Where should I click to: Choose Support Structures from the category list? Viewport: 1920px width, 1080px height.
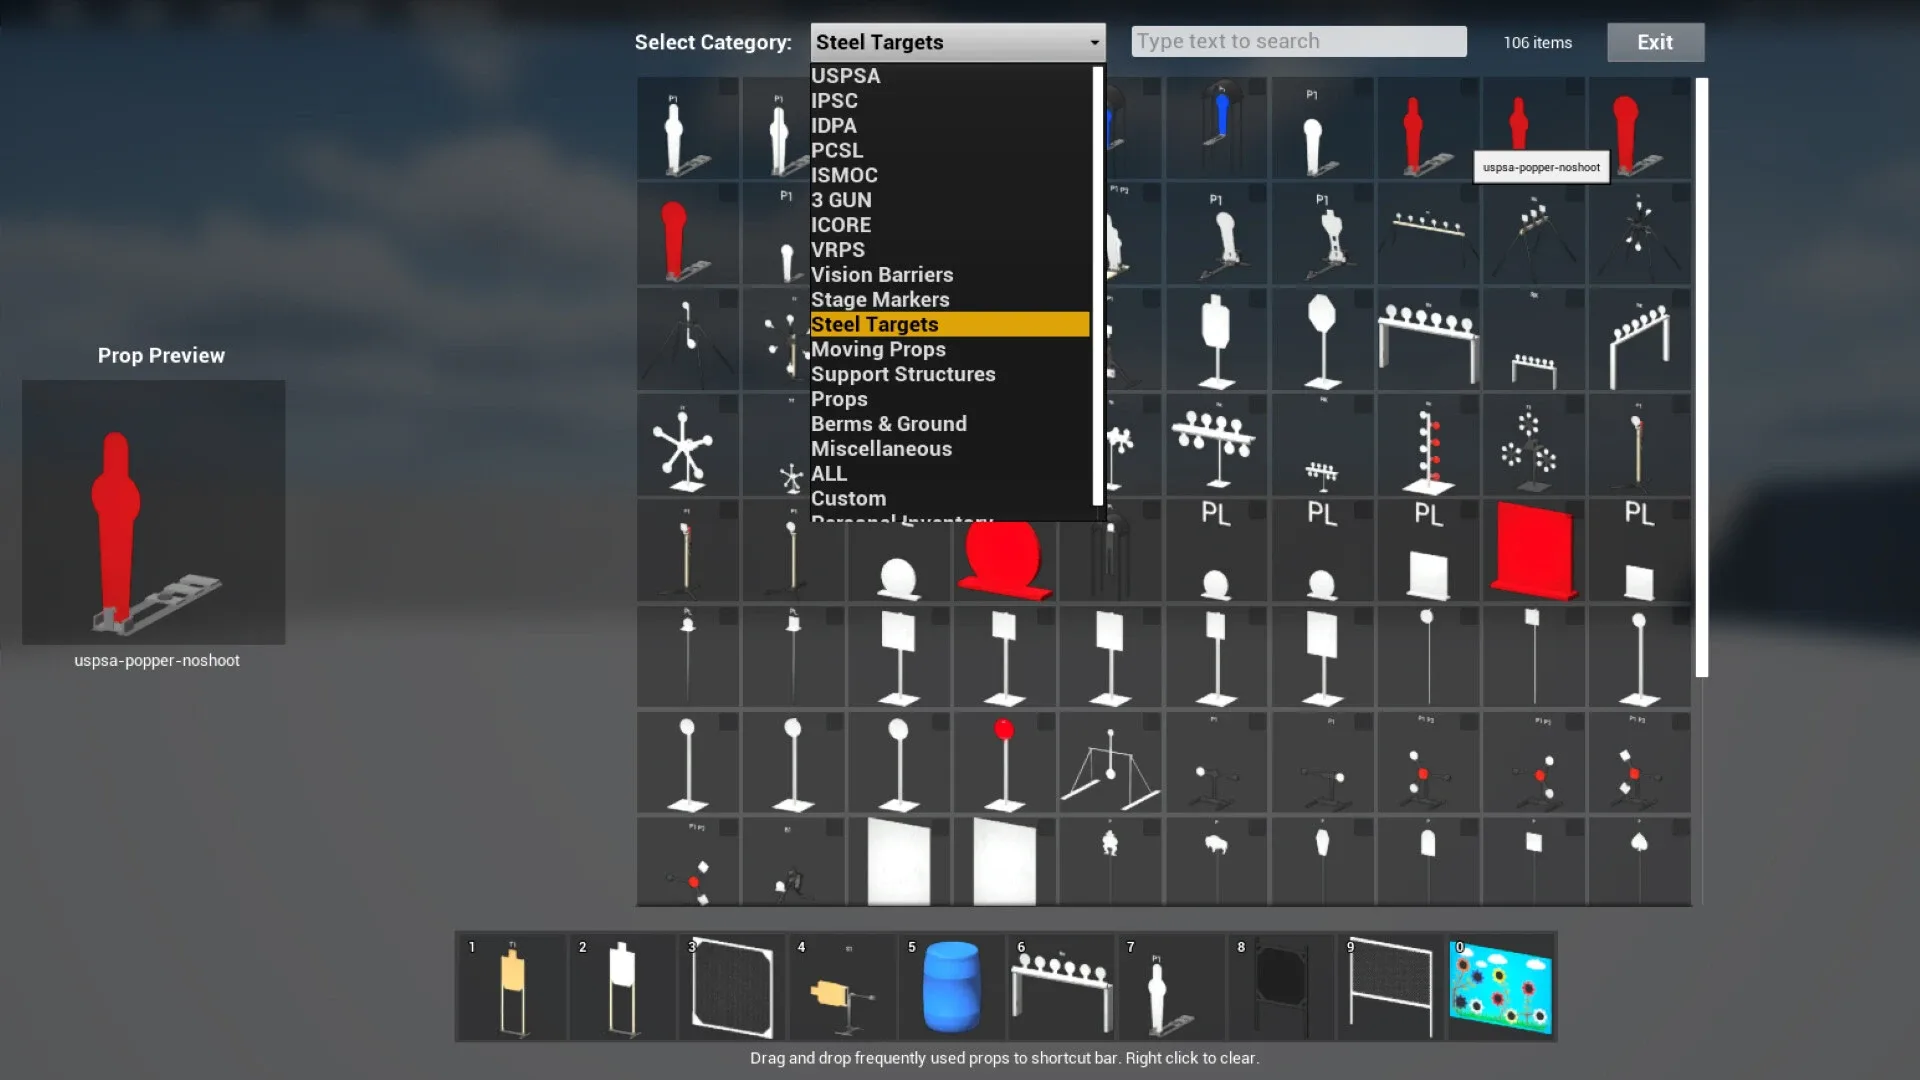902,374
